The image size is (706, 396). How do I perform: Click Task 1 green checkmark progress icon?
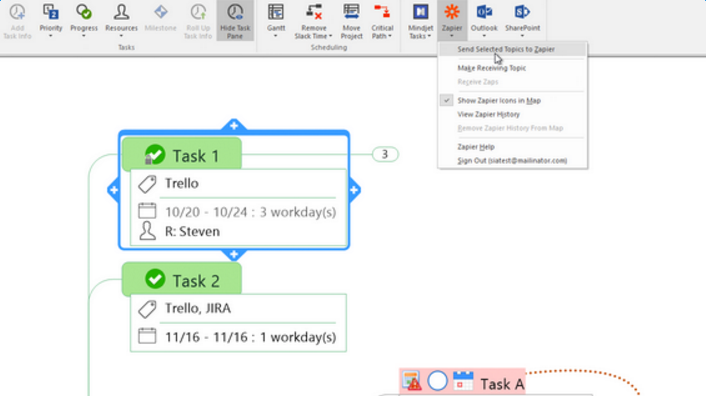154,154
